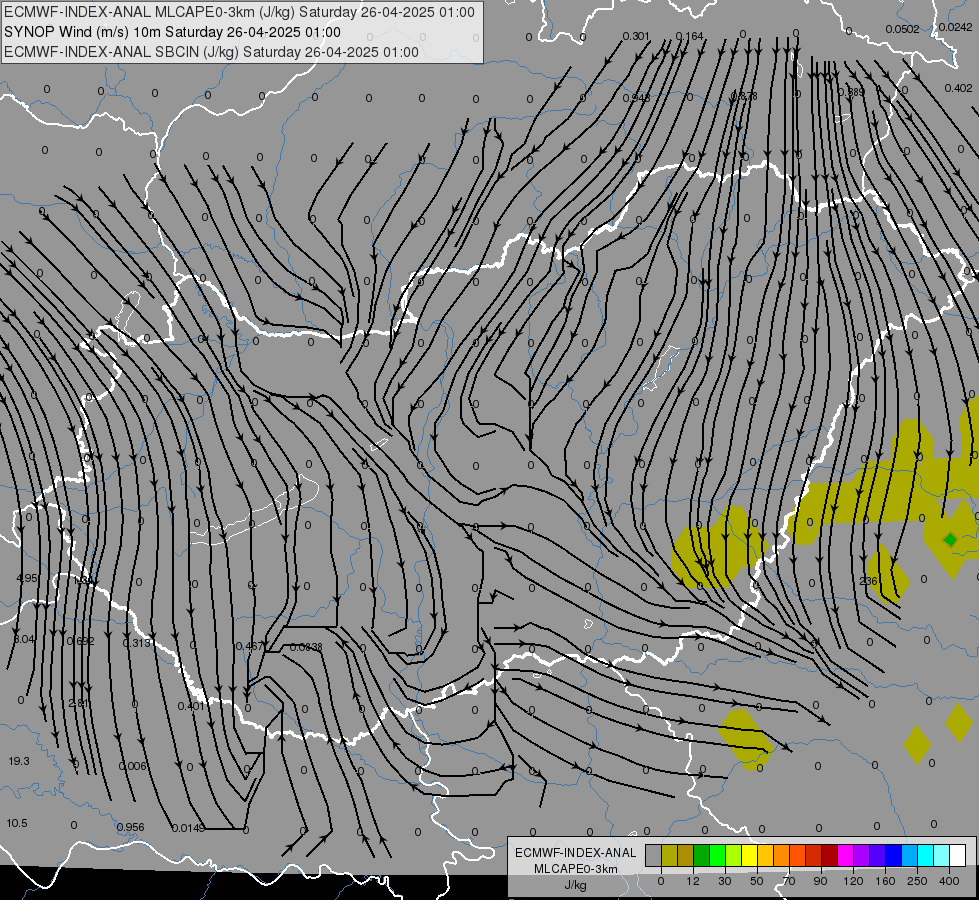Select the pure yellow legend swatch
Image resolution: width=979 pixels, height=900 pixels.
coord(749,855)
